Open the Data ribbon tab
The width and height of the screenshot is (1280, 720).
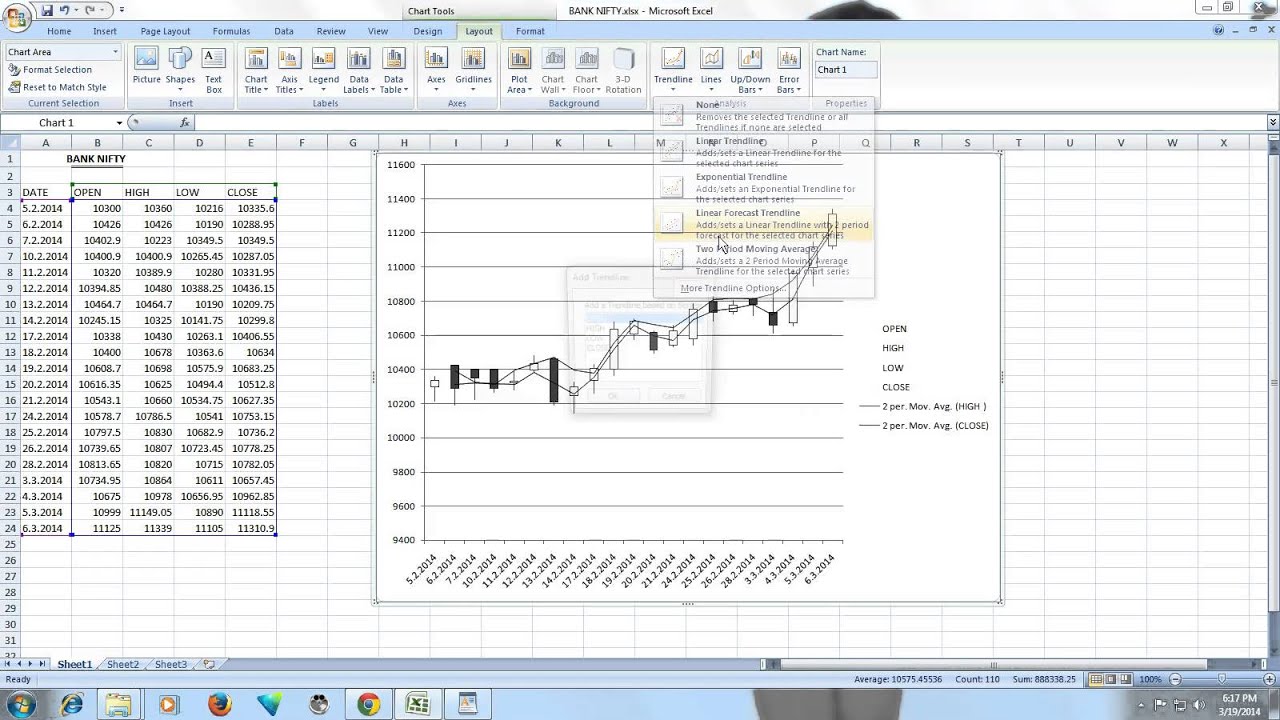pyautogui.click(x=284, y=31)
